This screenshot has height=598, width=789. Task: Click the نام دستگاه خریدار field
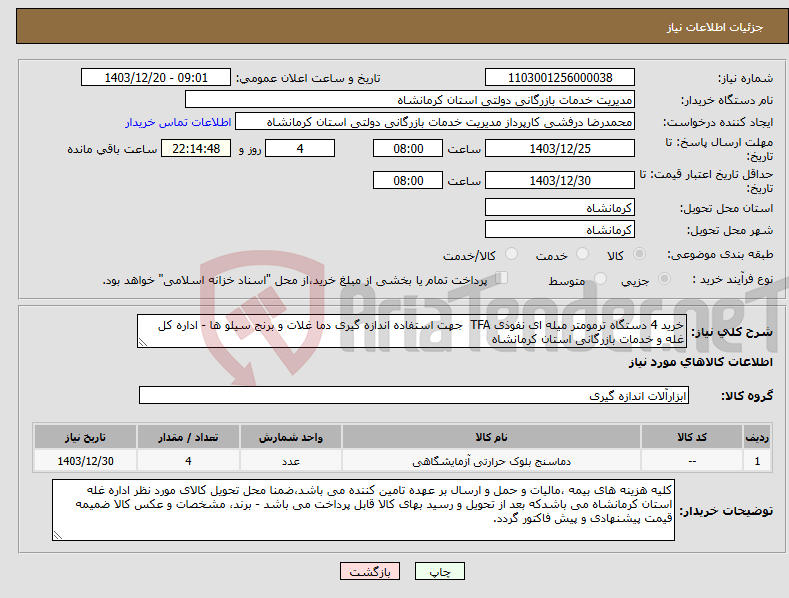pos(410,100)
